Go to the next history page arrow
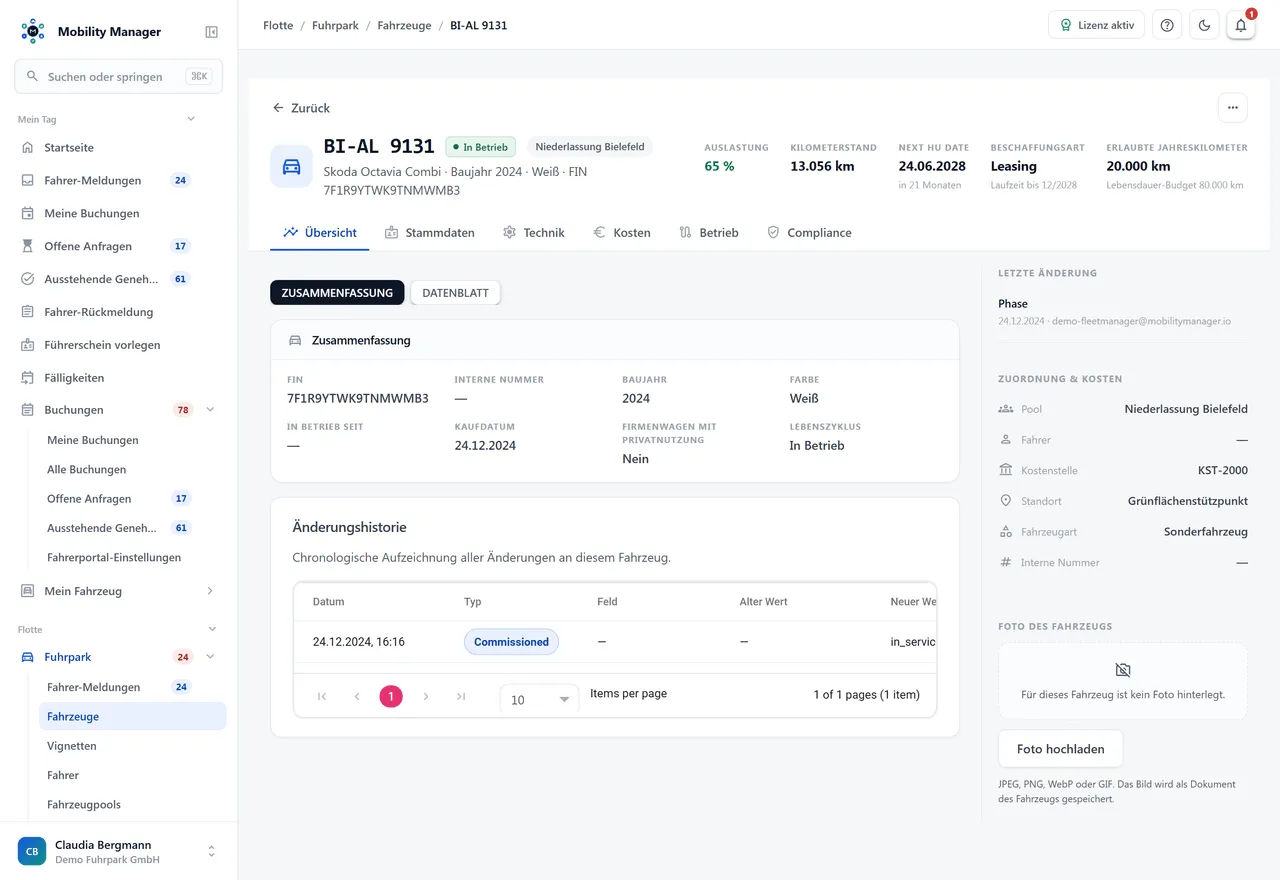The height and width of the screenshot is (880, 1280). click(426, 696)
